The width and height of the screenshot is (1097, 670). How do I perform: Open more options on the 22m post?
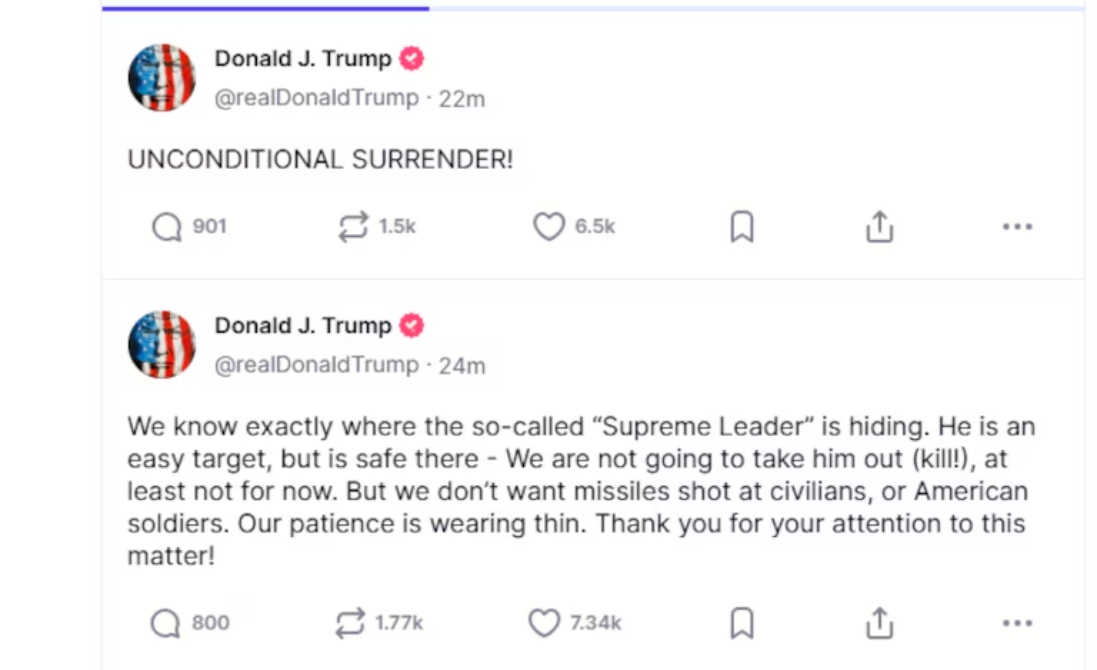pyautogui.click(x=1017, y=227)
